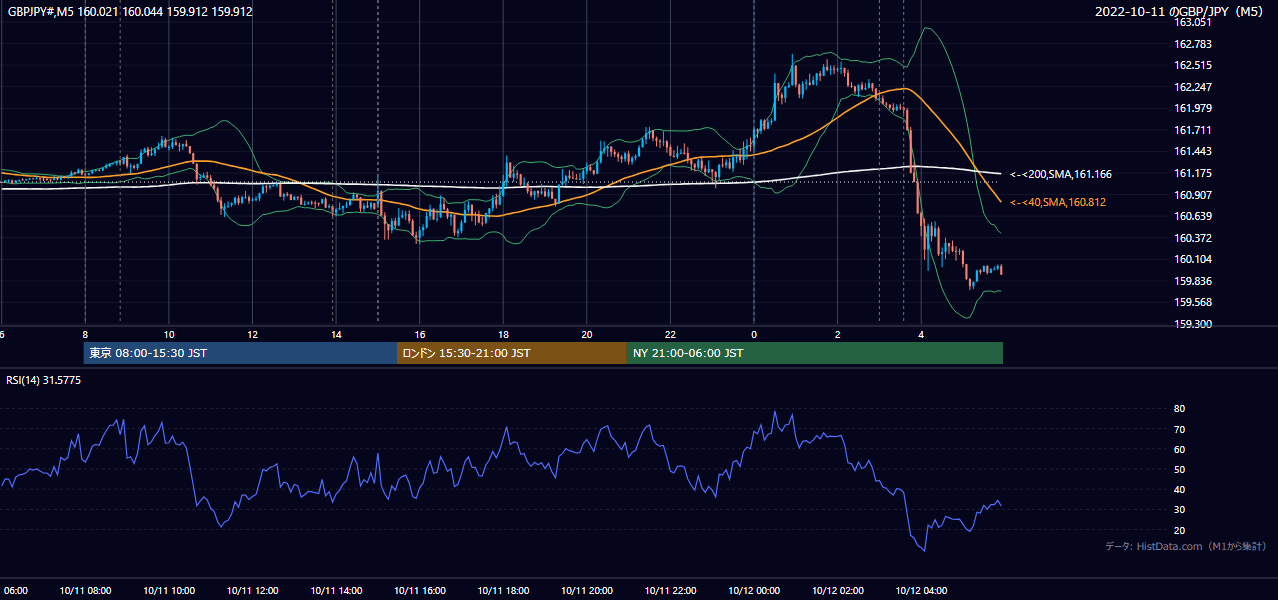Click price axis value 160.907
Viewport: 1278px width, 600px height.
pos(1193,195)
